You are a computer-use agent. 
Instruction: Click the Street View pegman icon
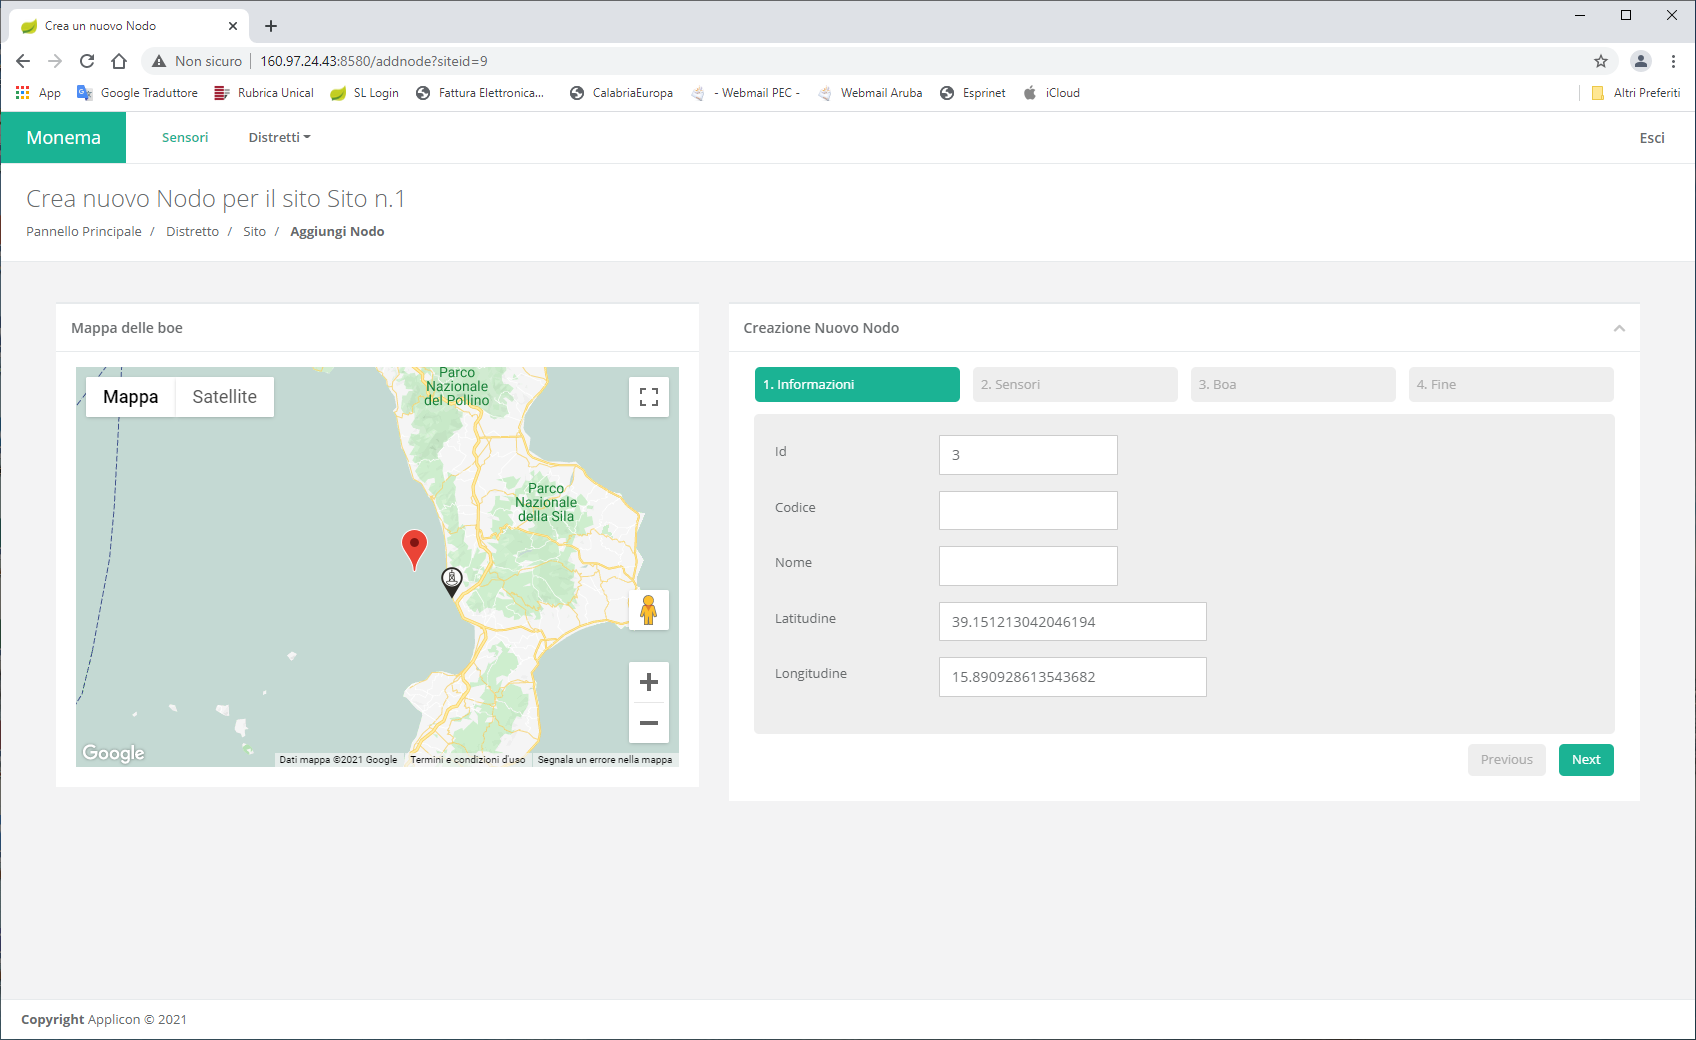pyautogui.click(x=648, y=610)
